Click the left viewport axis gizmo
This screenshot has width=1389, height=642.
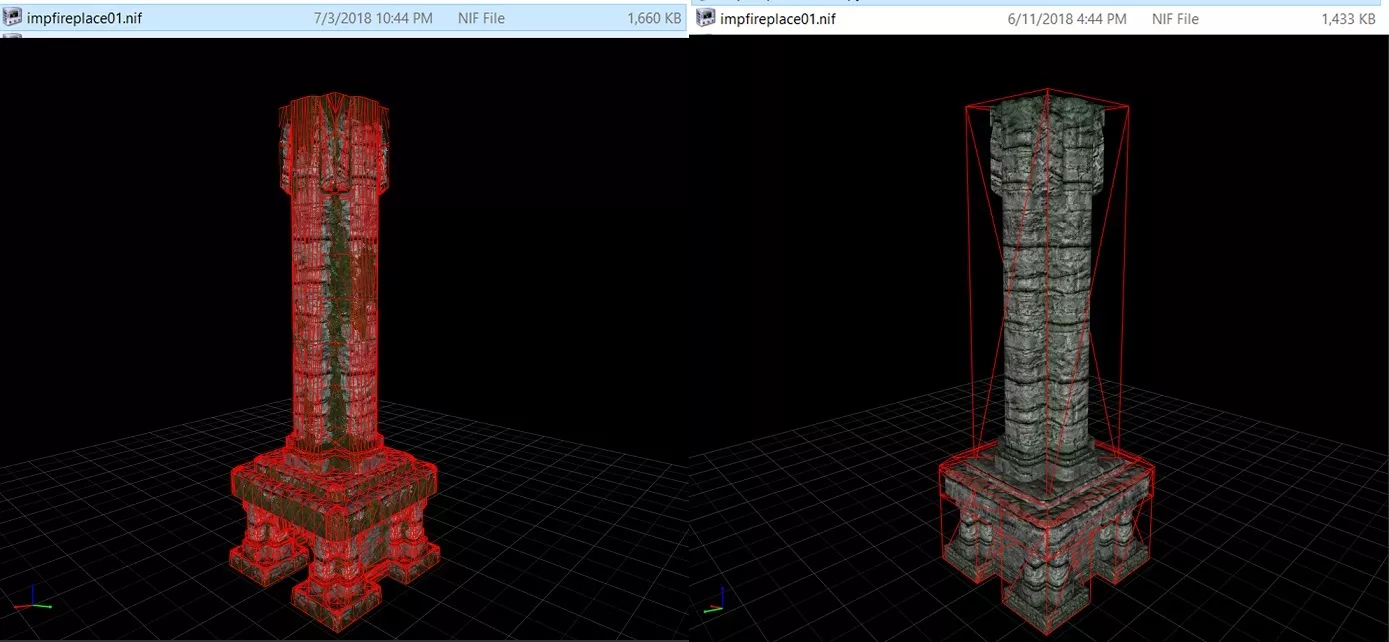[x=33, y=598]
